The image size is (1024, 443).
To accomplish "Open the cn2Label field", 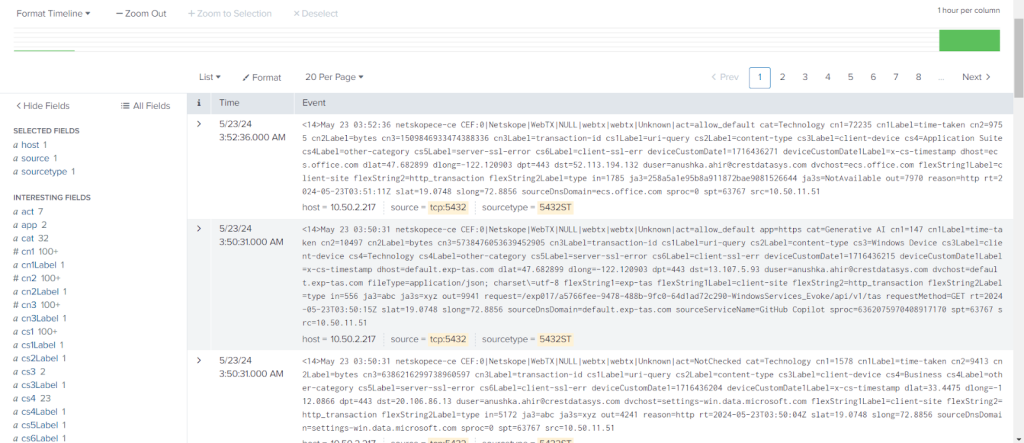I will click(40, 291).
